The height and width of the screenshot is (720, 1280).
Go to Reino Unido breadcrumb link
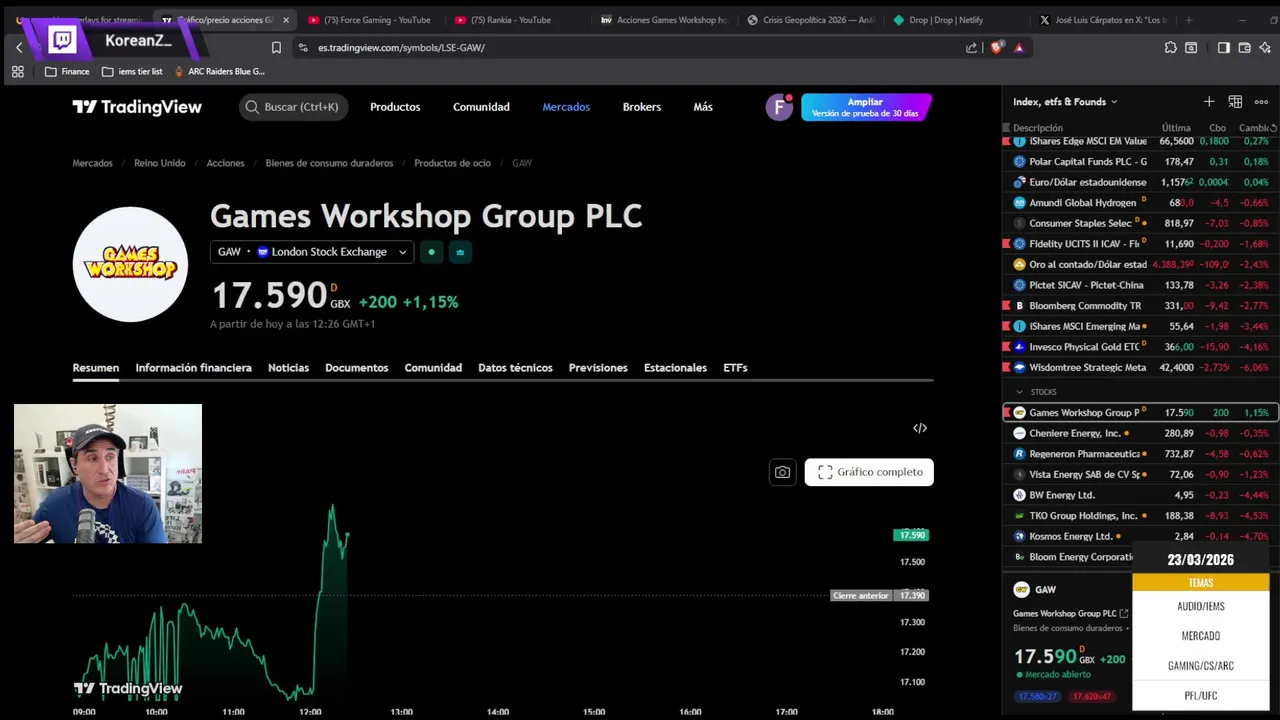[160, 163]
